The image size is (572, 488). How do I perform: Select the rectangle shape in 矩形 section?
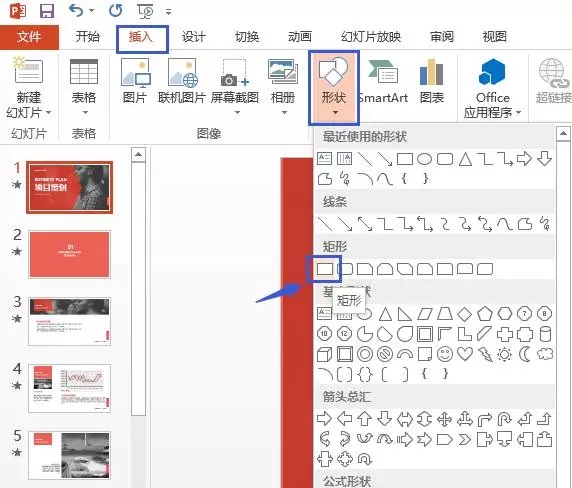point(324,269)
